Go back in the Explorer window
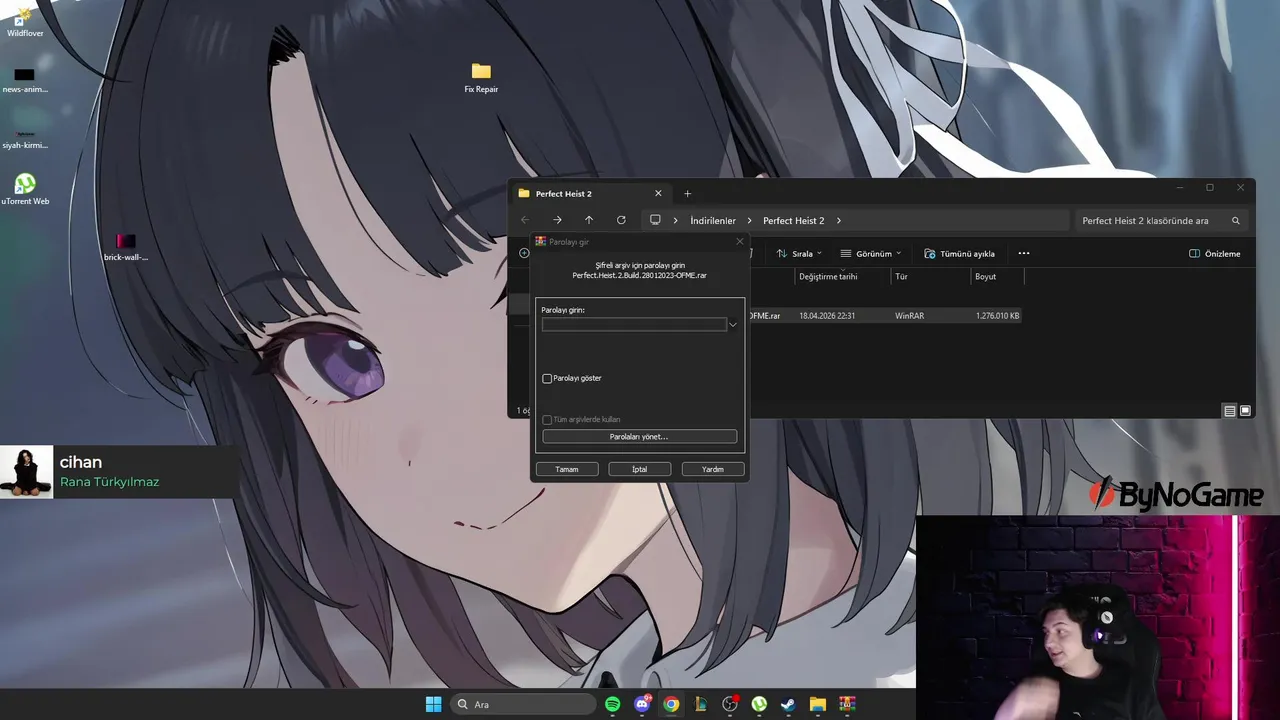 click(x=525, y=220)
